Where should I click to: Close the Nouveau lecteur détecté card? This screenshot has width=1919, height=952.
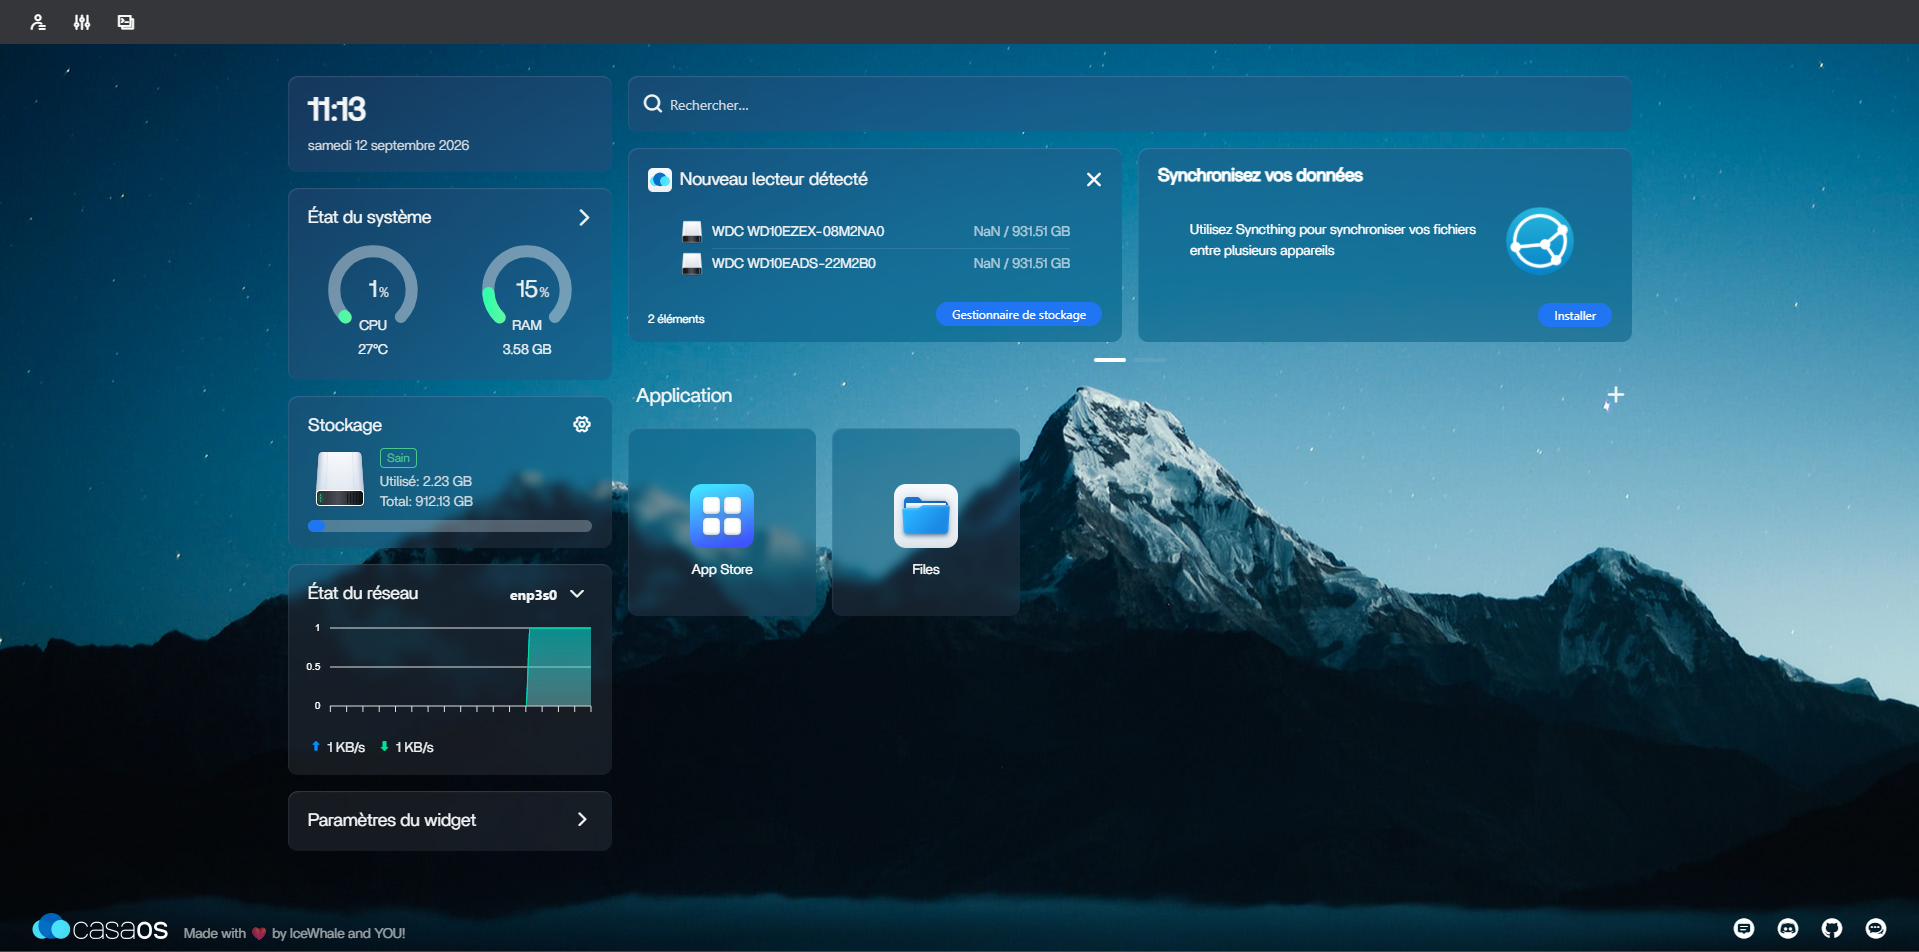click(1094, 180)
